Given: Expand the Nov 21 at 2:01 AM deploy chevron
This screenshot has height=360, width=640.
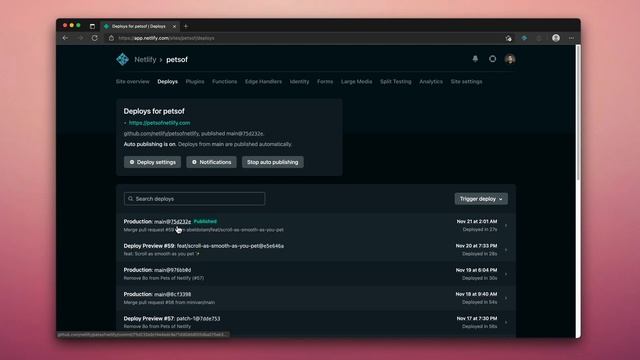Looking at the screenshot, I should point(506,225).
